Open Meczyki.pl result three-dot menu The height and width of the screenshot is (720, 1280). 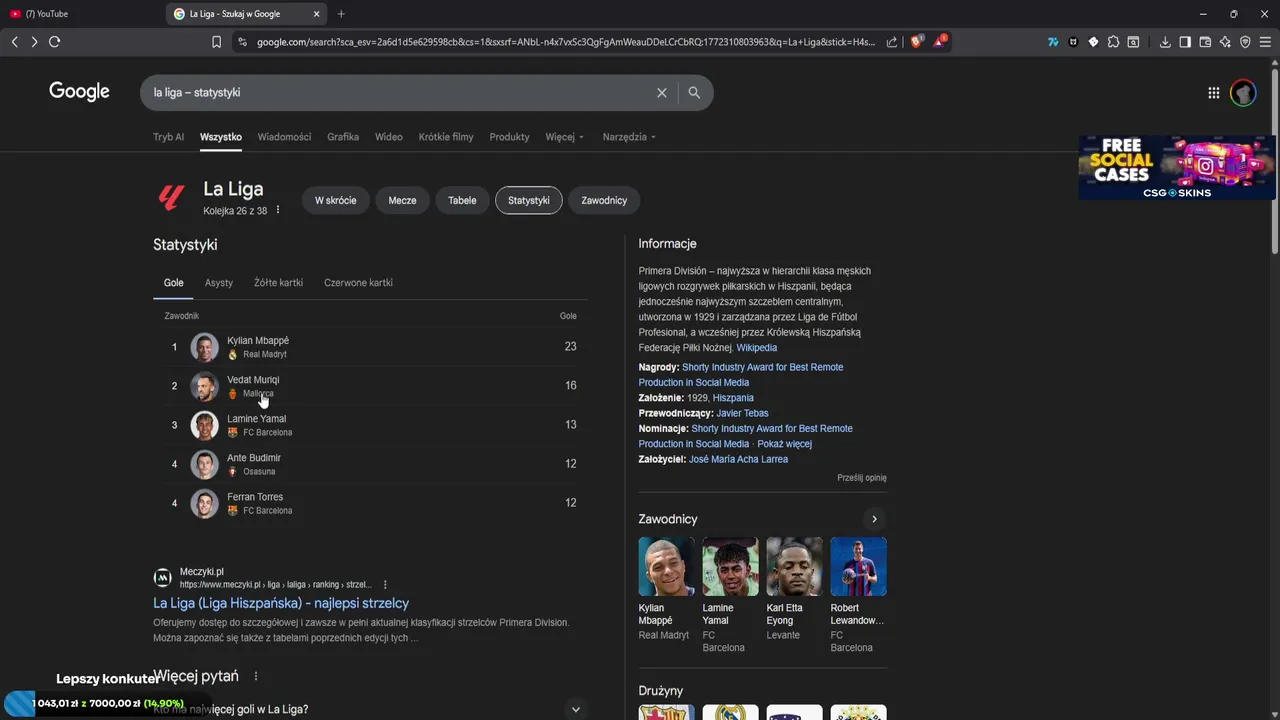[x=385, y=584]
